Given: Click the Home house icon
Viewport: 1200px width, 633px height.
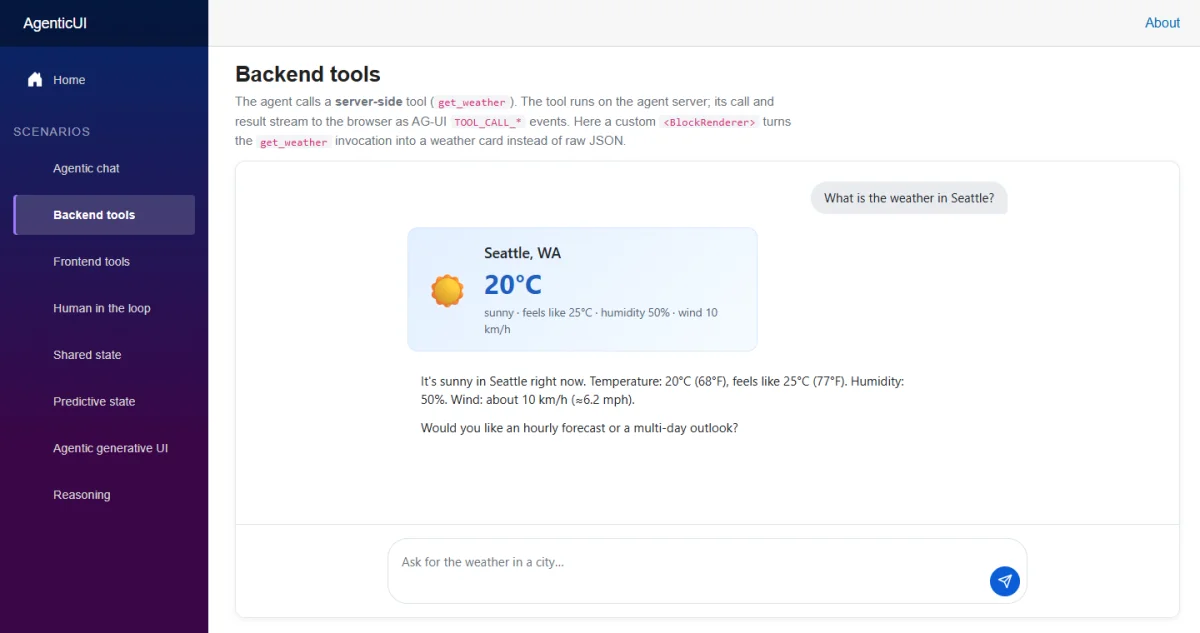Looking at the screenshot, I should tap(35, 80).
